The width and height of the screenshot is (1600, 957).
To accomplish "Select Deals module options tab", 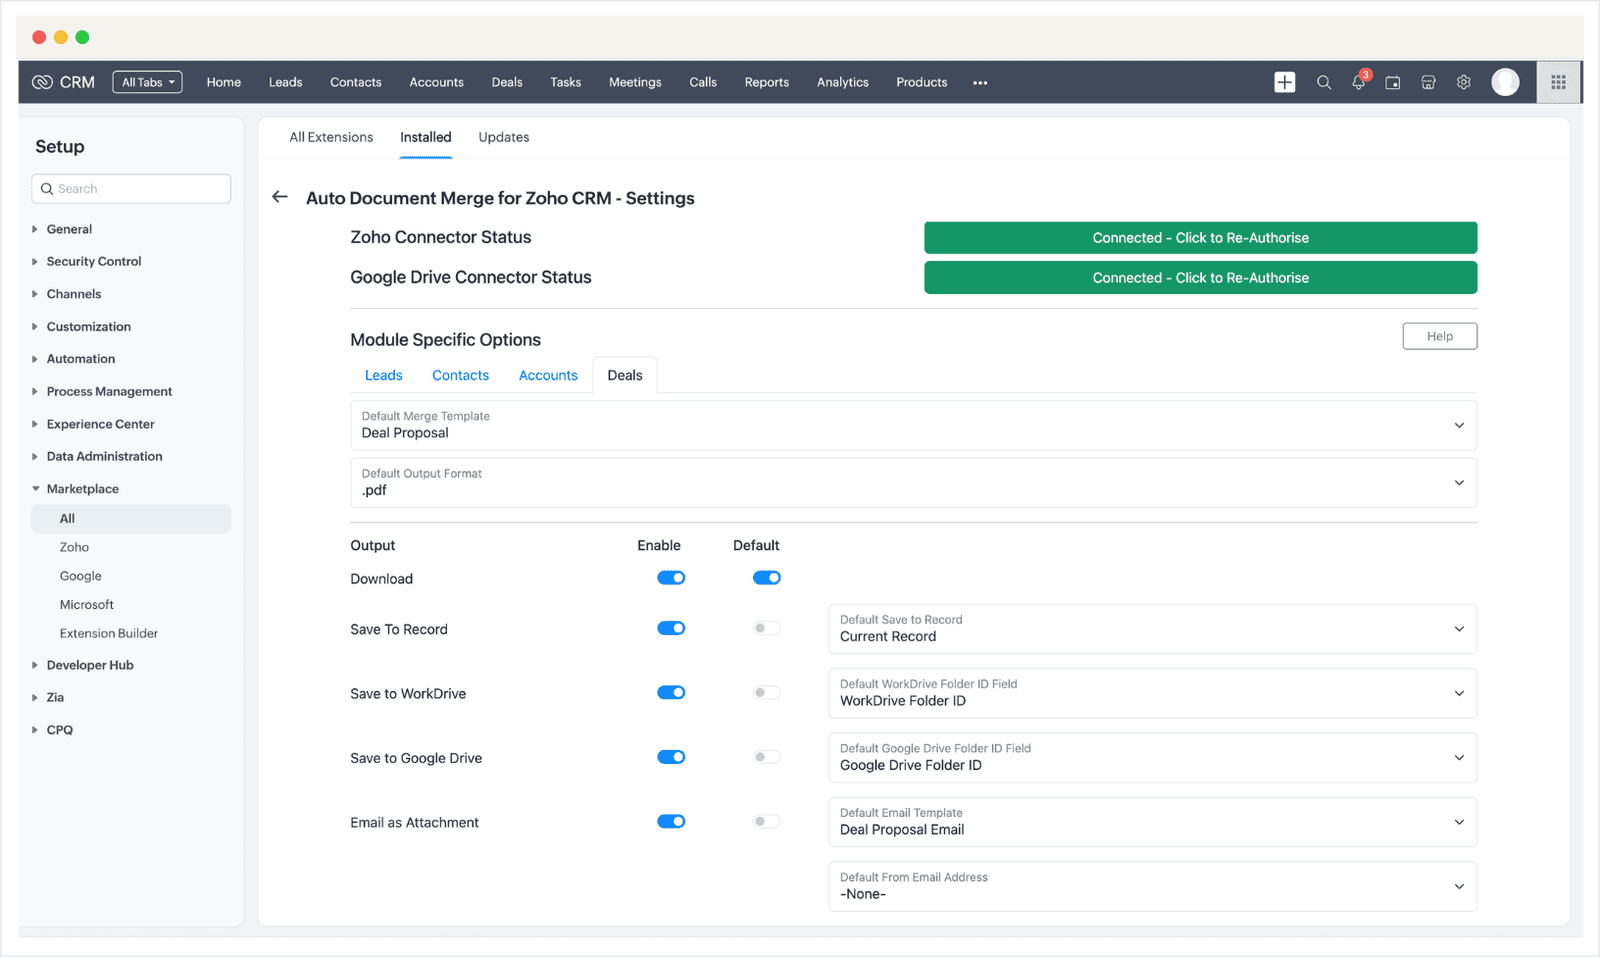I will (625, 375).
